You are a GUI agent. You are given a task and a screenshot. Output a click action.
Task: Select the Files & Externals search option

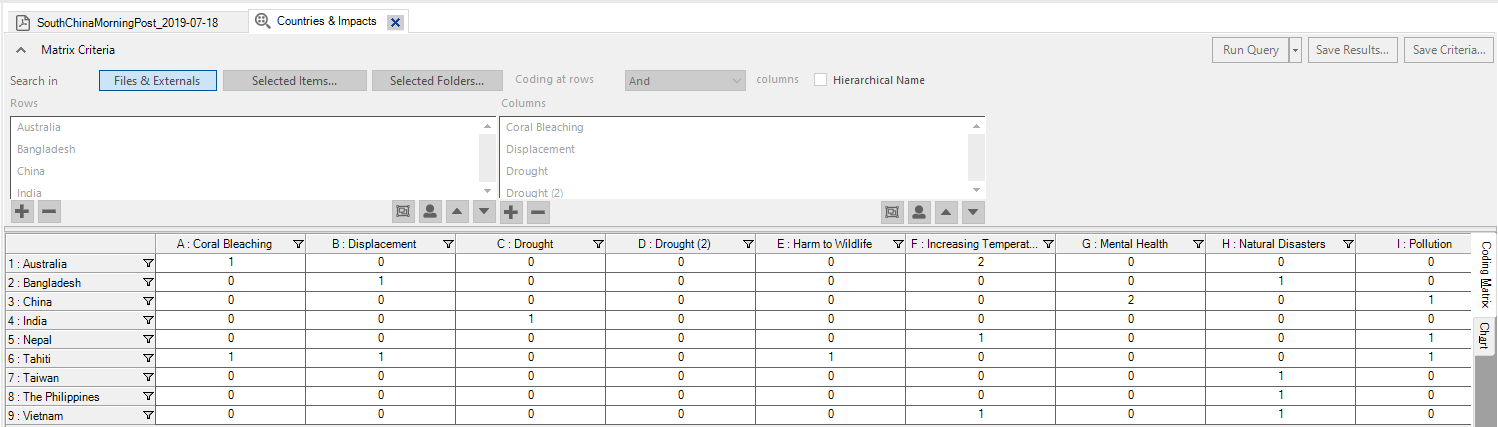[157, 81]
